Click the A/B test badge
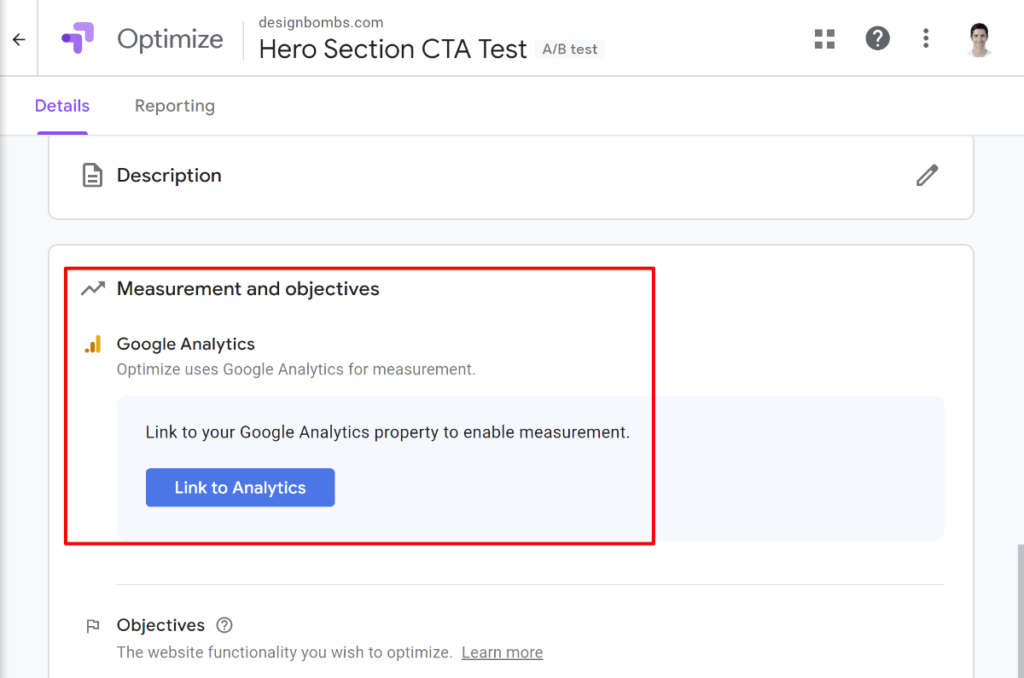Image resolution: width=1024 pixels, height=678 pixels. pyautogui.click(x=569, y=50)
